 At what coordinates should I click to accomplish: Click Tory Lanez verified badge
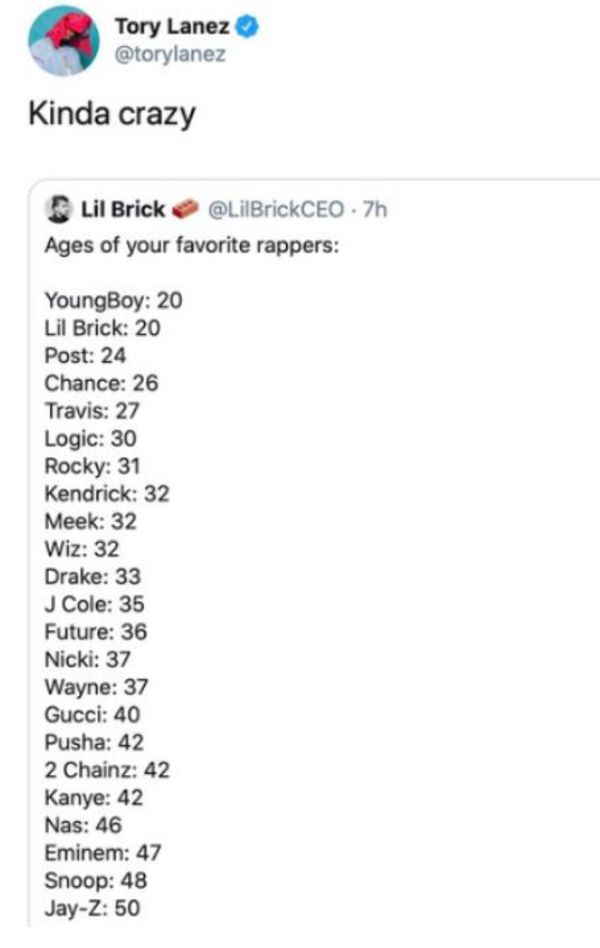pos(247,27)
